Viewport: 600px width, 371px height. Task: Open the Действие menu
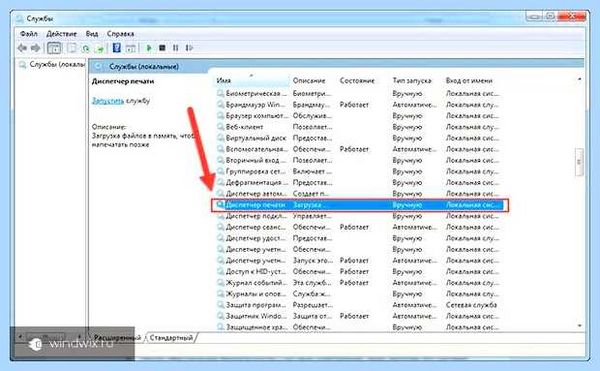click(62, 34)
